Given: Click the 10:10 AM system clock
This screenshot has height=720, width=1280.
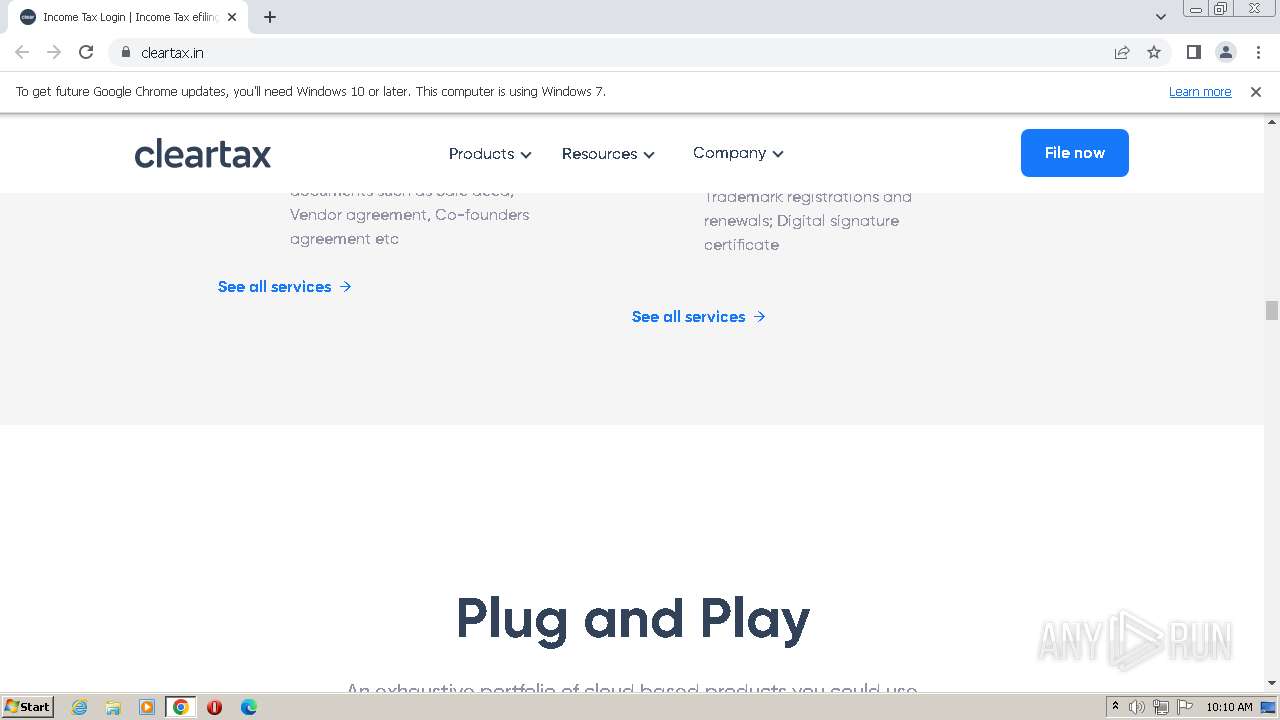Looking at the screenshot, I should click(x=1229, y=707).
